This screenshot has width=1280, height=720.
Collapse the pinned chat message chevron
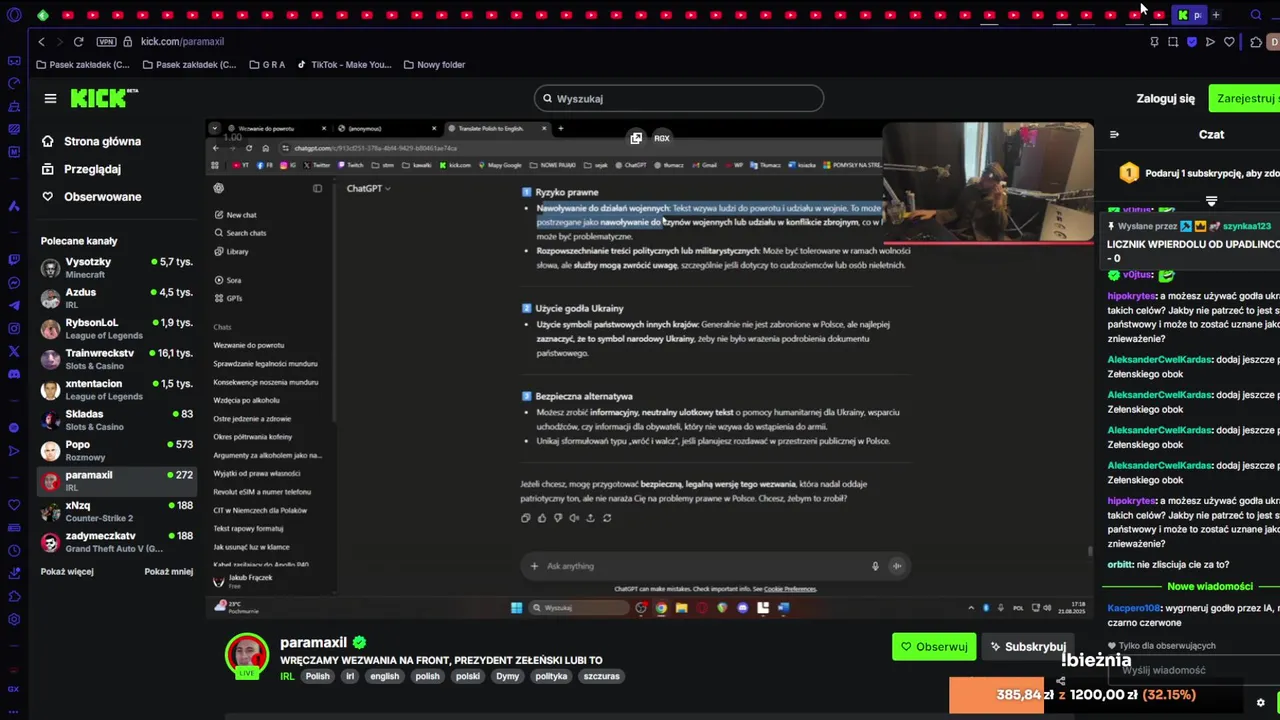[1211, 201]
